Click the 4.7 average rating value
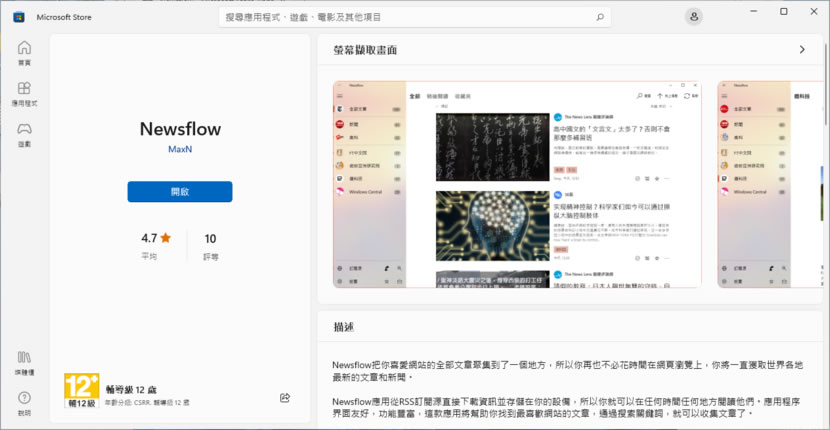Screen dimensions: 830x430 149,238
